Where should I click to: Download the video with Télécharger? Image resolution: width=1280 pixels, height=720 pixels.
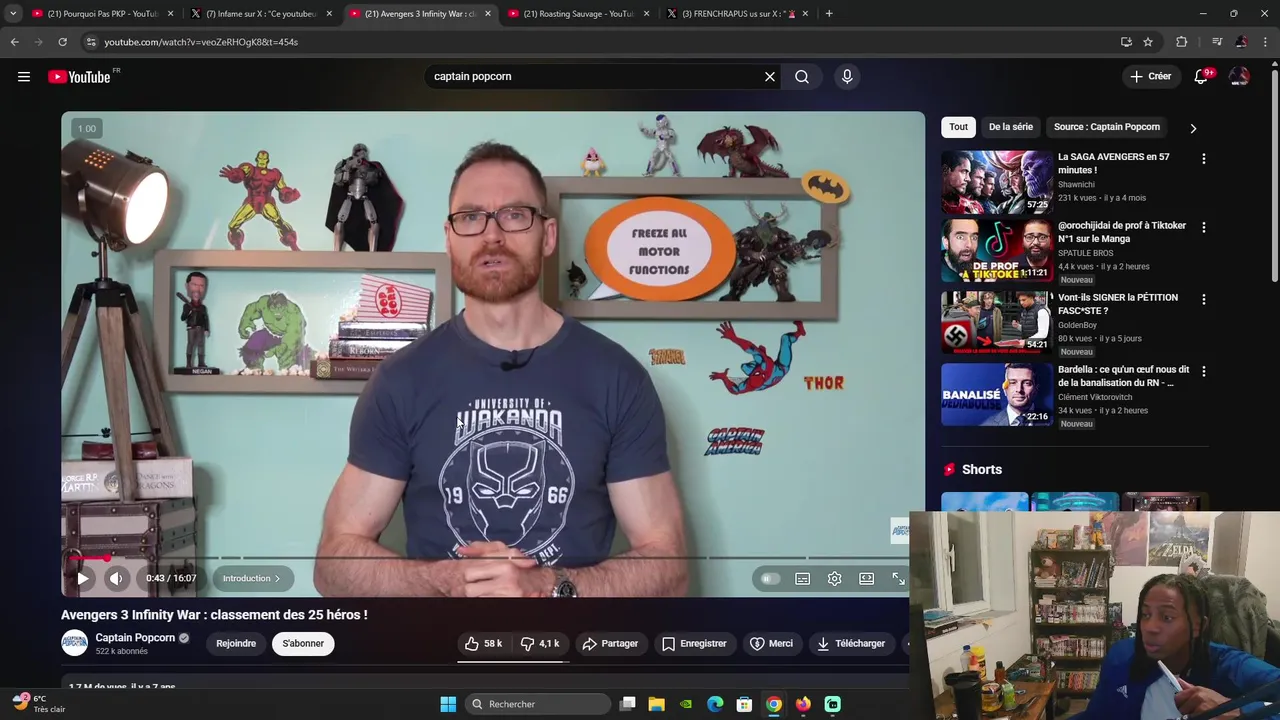click(x=851, y=643)
